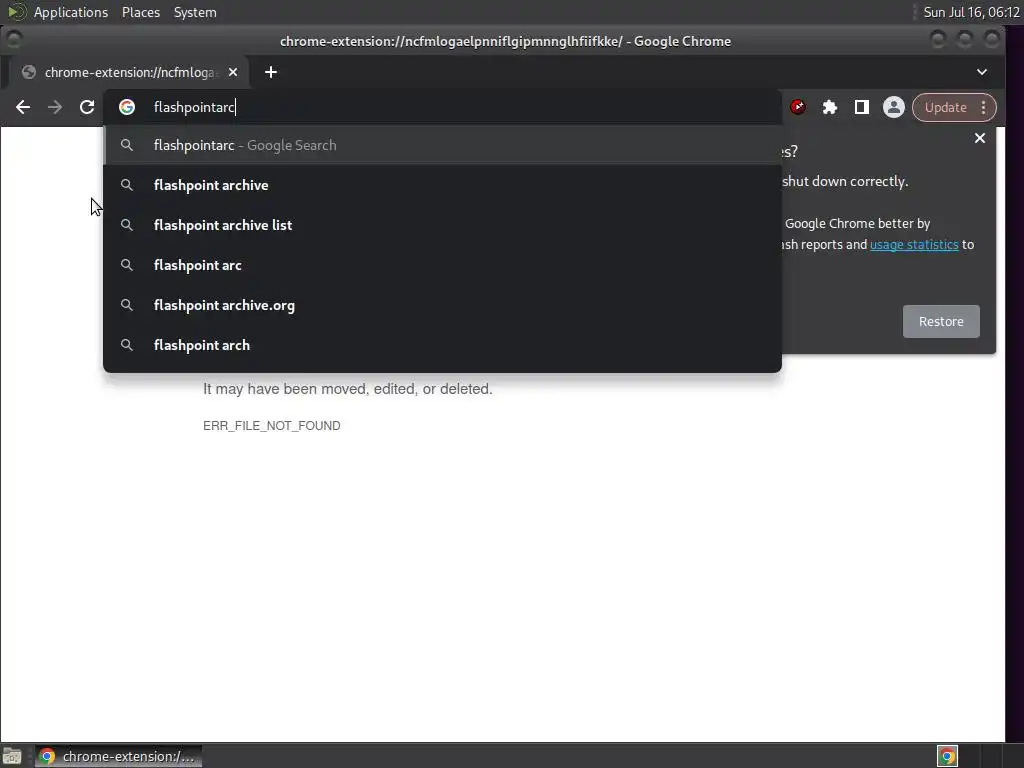
Task: Click the forward navigation arrow
Action: [x=55, y=107]
